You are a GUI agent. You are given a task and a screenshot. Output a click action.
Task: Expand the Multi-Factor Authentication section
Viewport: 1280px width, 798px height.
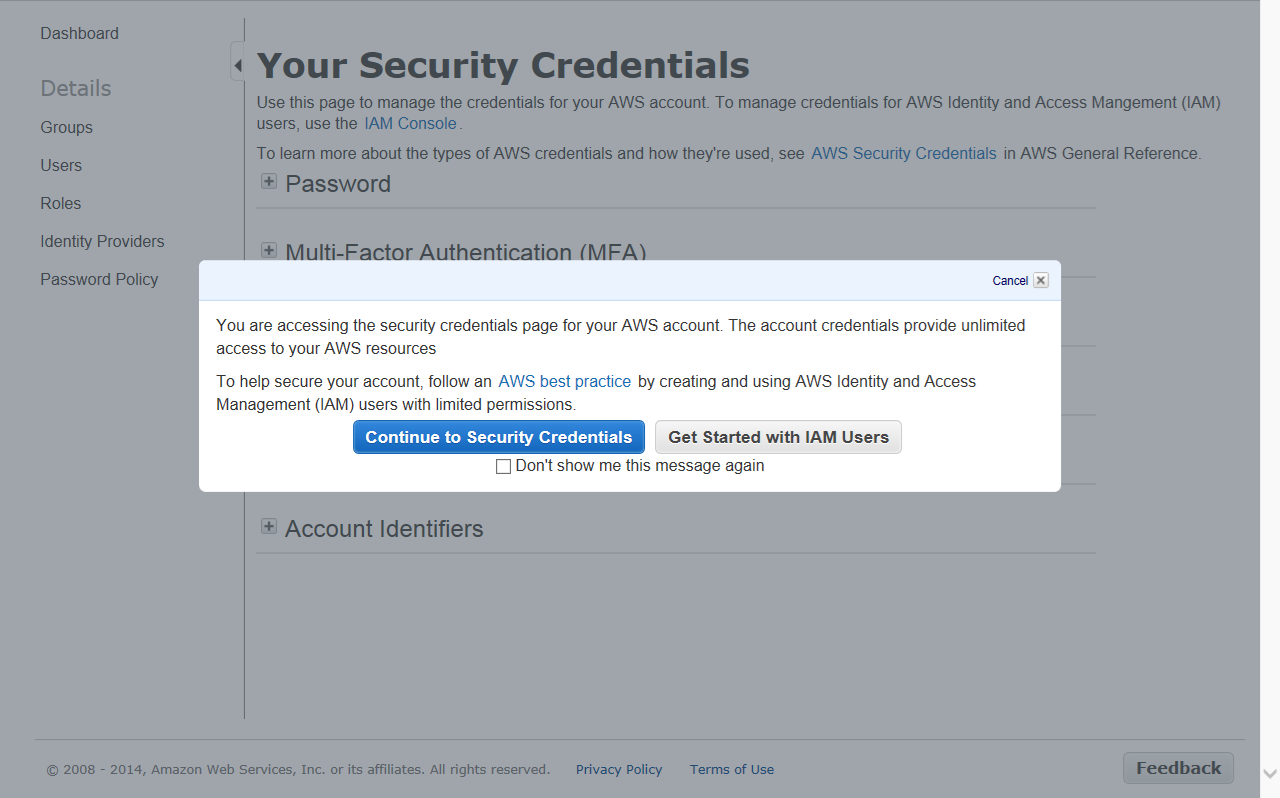point(269,250)
